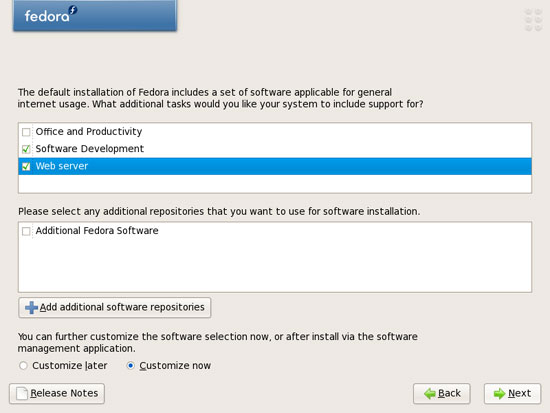
Task: Click the green left arrow on Back
Action: tap(429, 394)
